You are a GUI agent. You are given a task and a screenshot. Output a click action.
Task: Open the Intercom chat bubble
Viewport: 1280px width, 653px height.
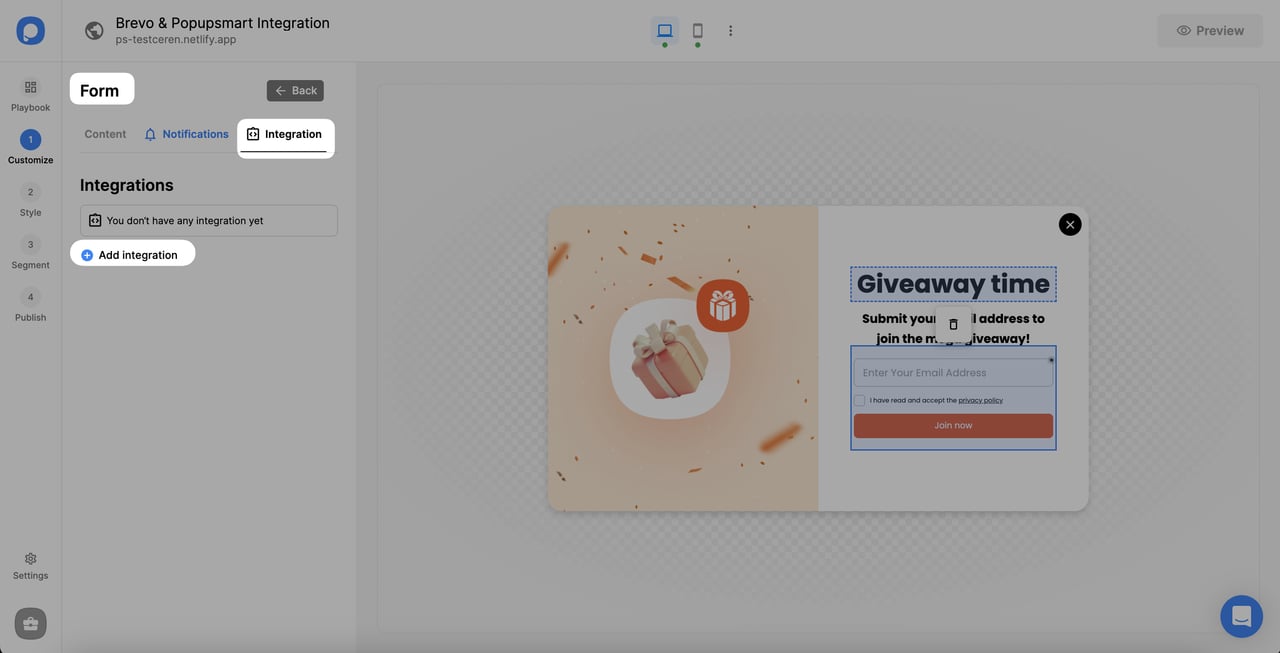pyautogui.click(x=1241, y=615)
